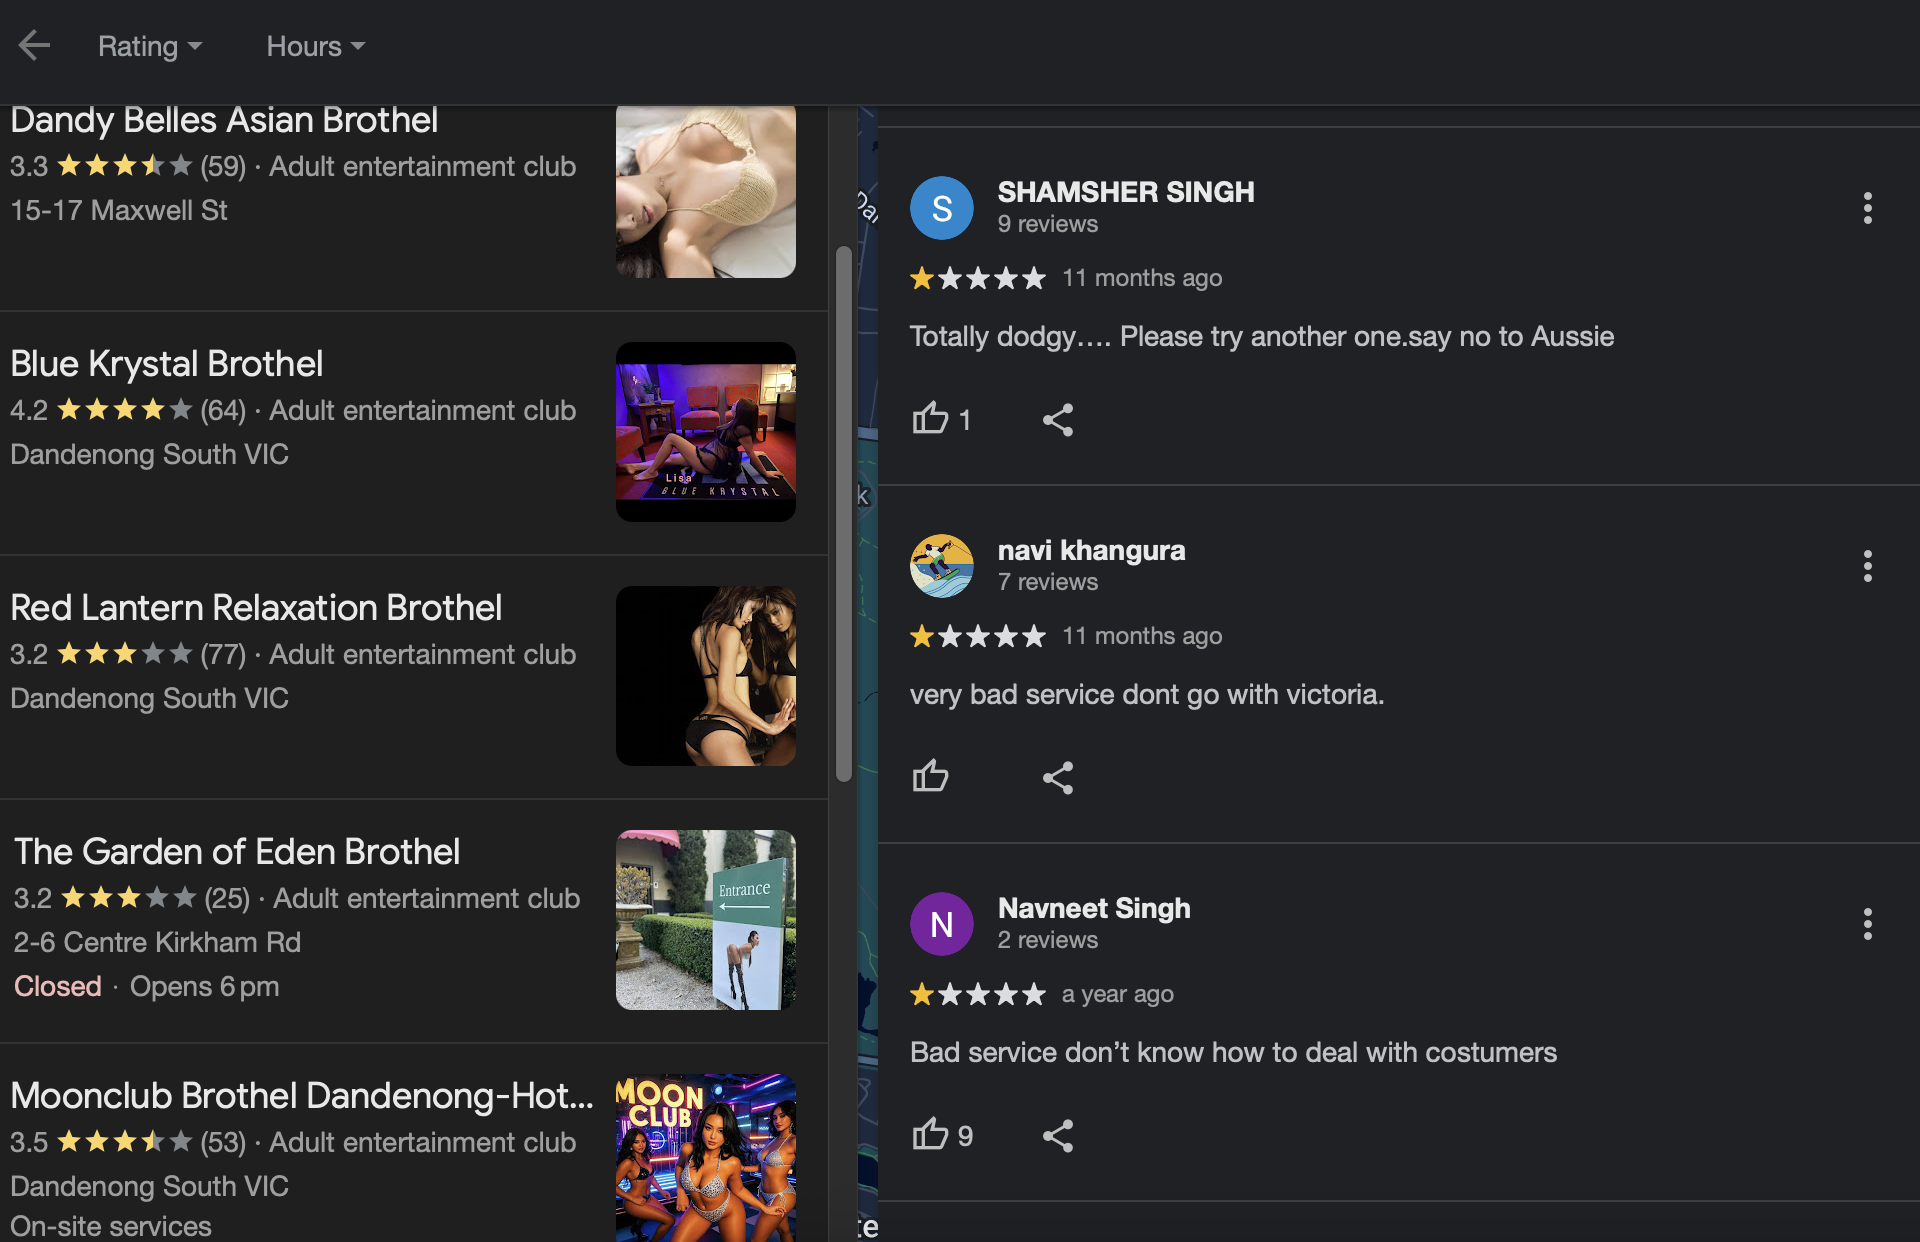Click 'very bad service' review text
Viewport: 1920px width, 1242px height.
[x=1146, y=695]
